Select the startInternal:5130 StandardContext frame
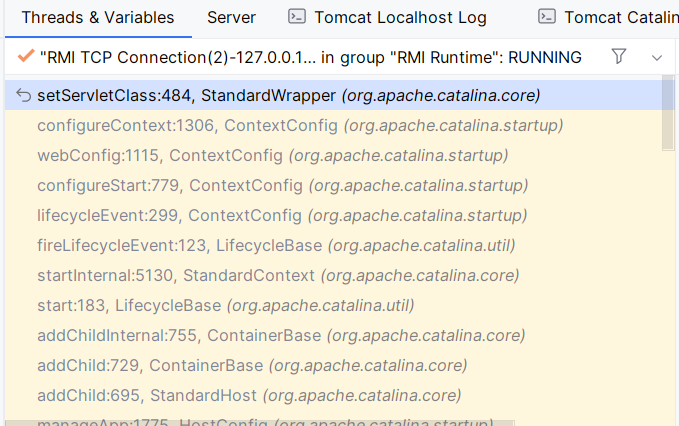The image size is (679, 426). (278, 276)
